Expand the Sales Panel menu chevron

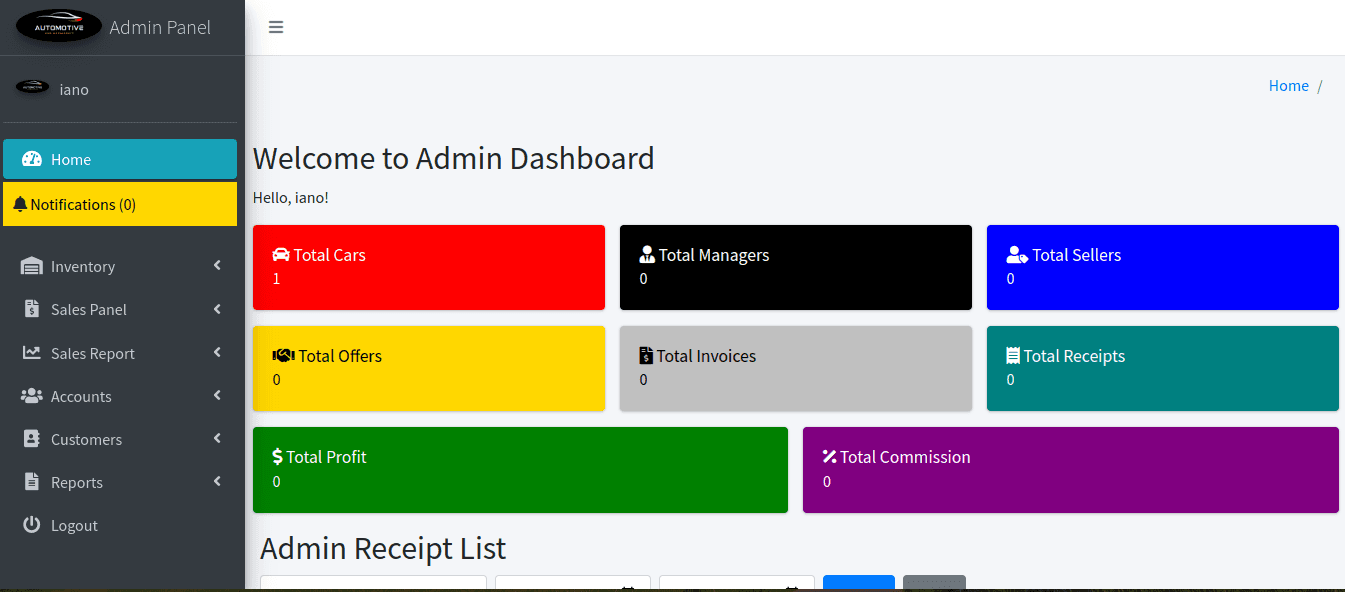pos(217,309)
